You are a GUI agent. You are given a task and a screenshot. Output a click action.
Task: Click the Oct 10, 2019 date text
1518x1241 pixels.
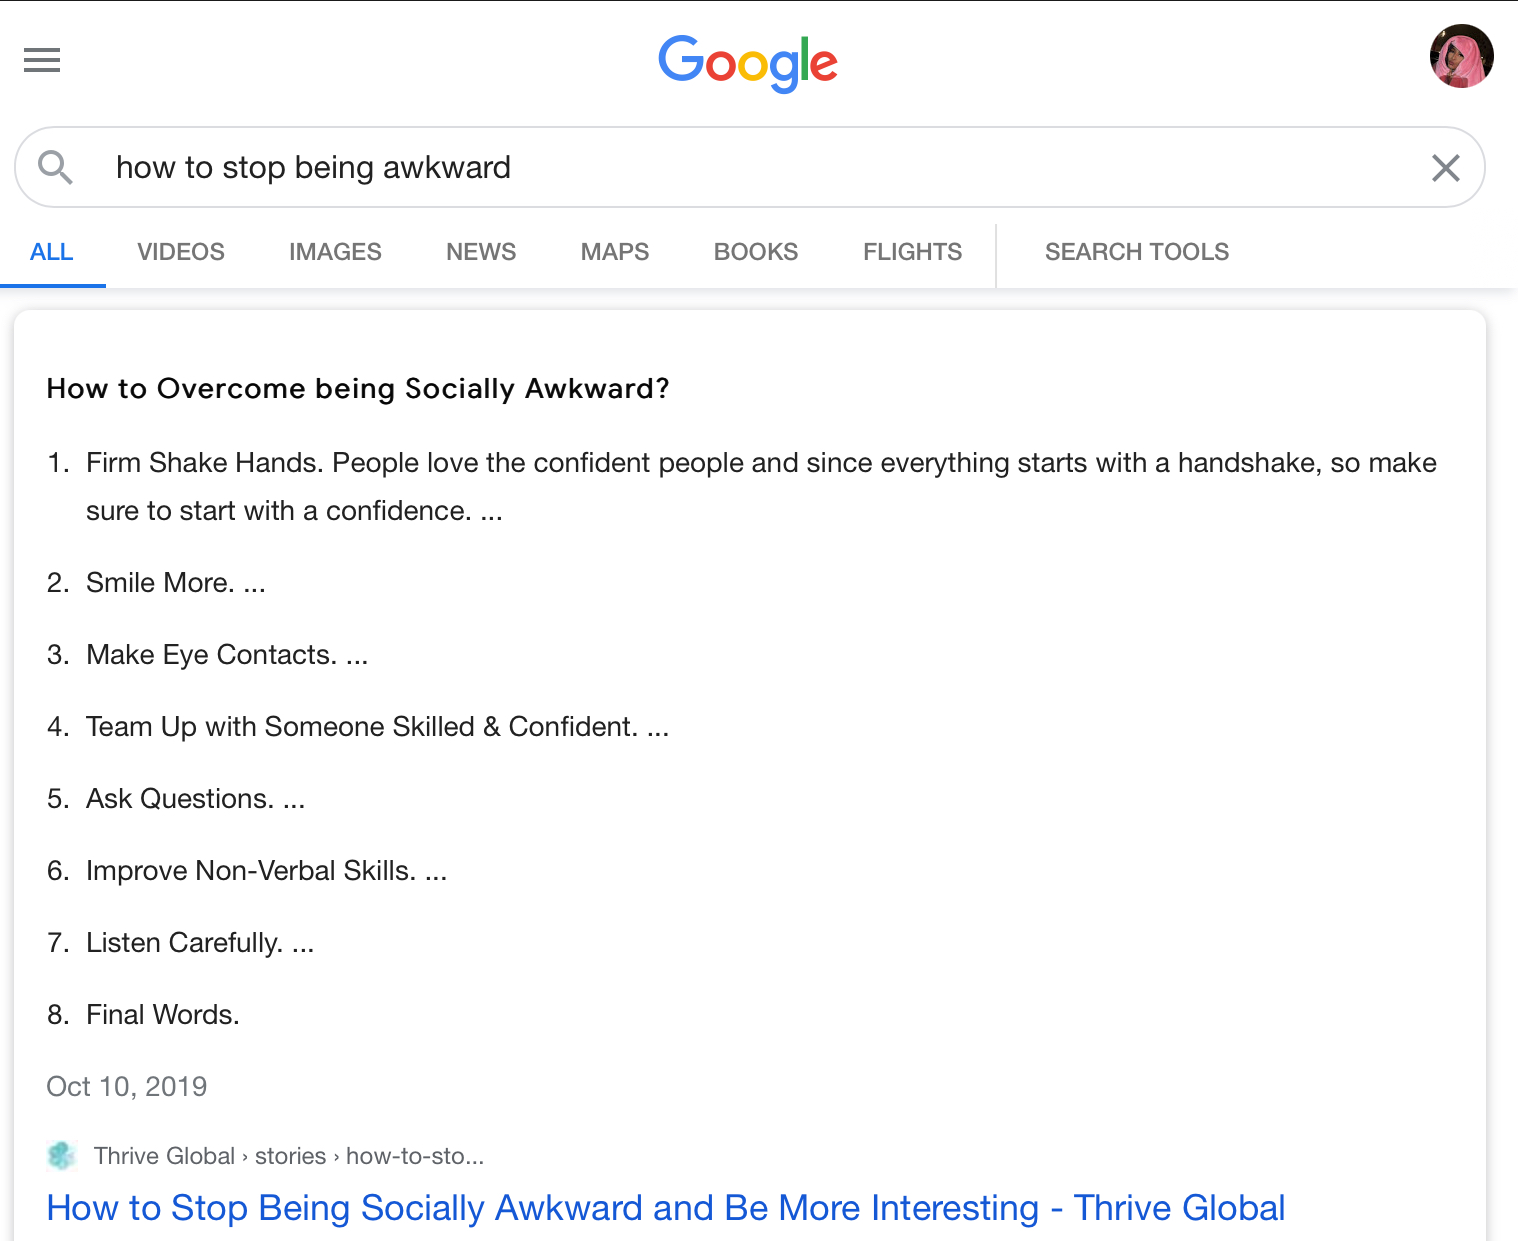[127, 1086]
